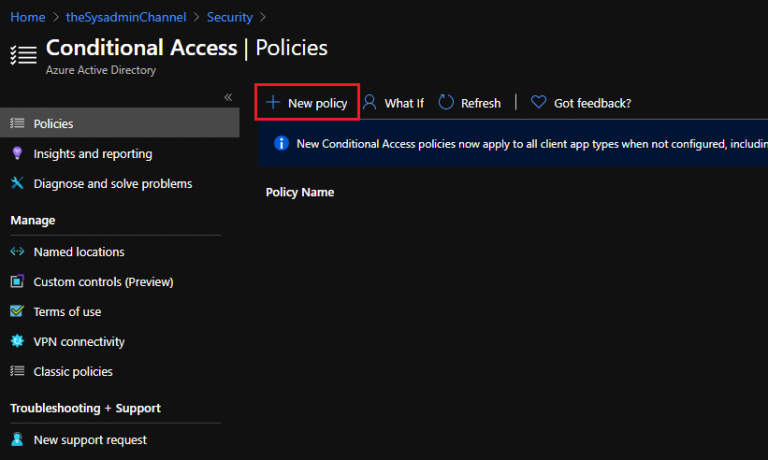
Task: Open Got feedback? link
Action: tap(581, 103)
